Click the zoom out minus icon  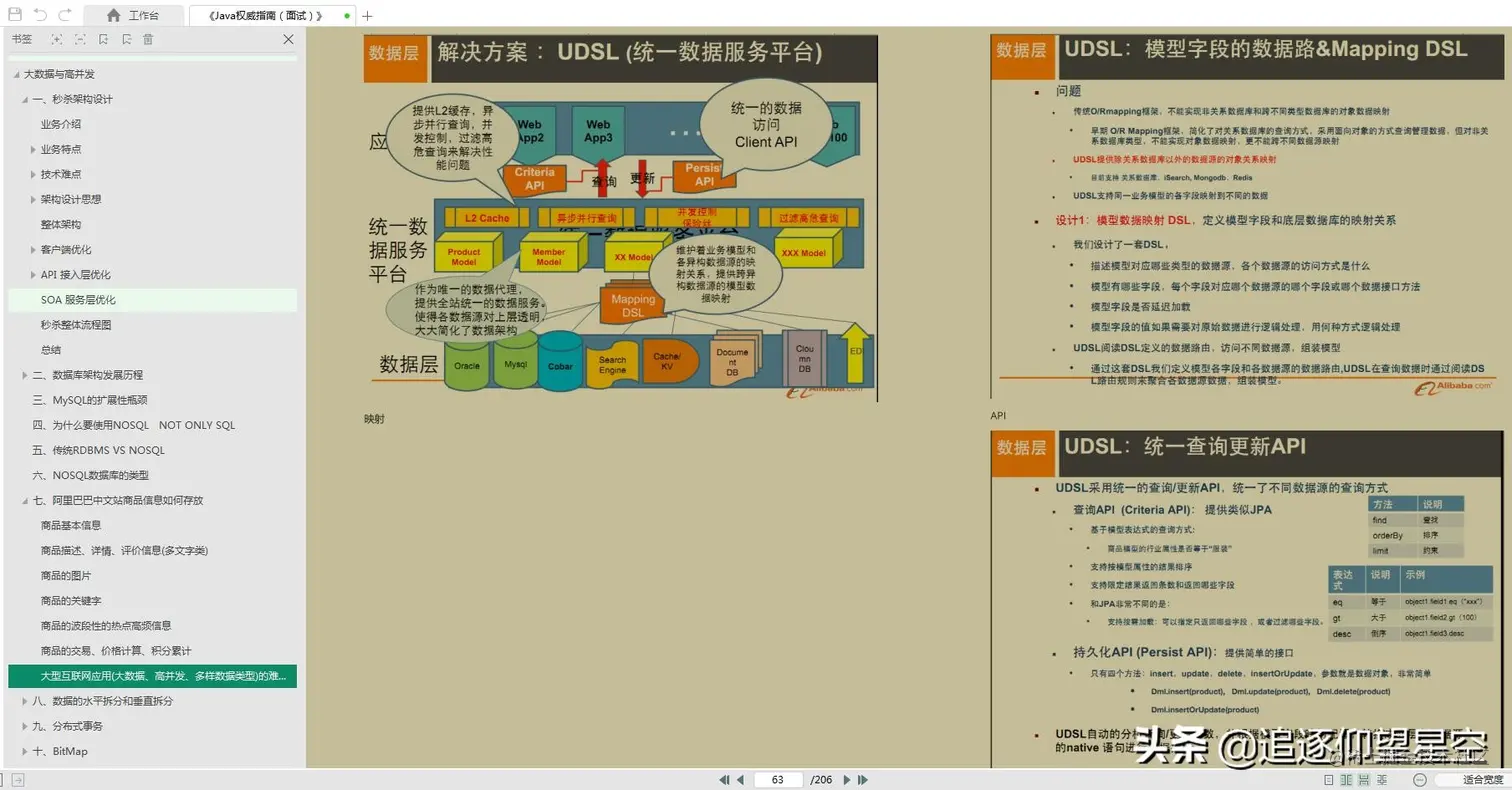pyautogui.click(x=1421, y=780)
